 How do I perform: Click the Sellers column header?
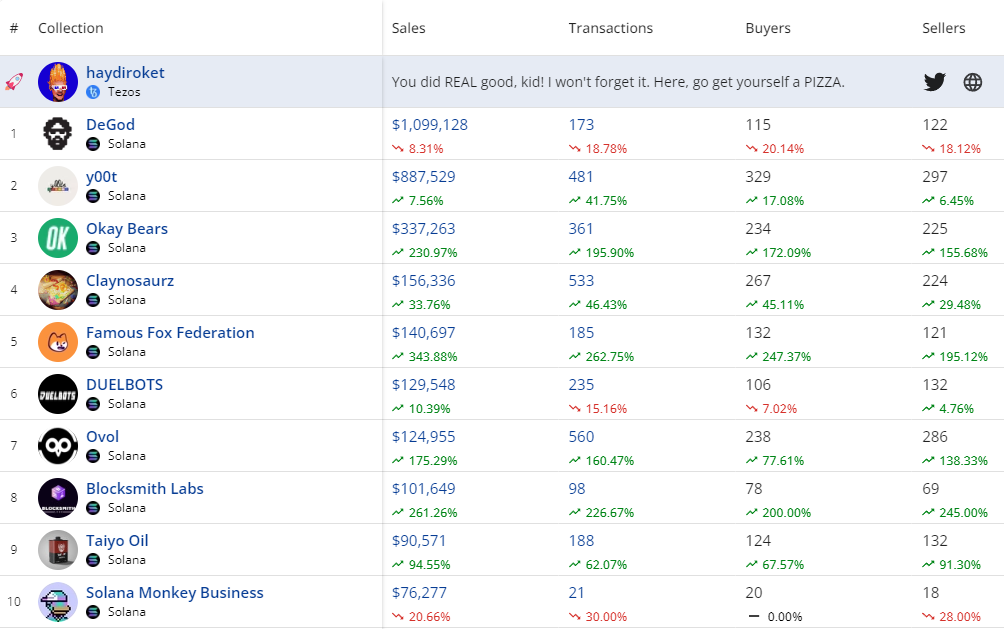coord(943,28)
